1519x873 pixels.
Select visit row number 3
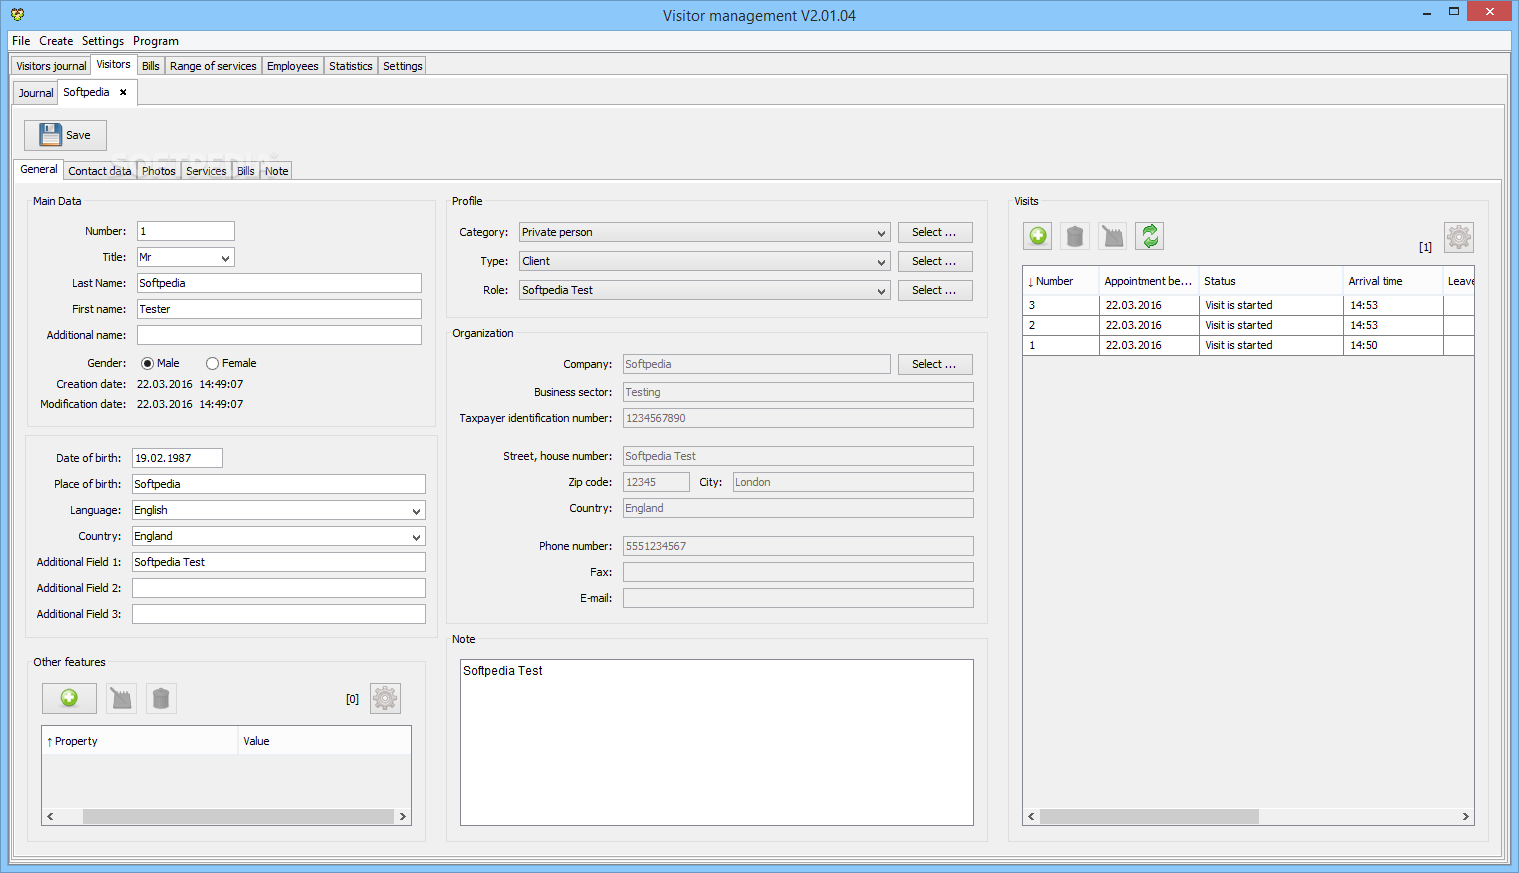(x=1248, y=305)
